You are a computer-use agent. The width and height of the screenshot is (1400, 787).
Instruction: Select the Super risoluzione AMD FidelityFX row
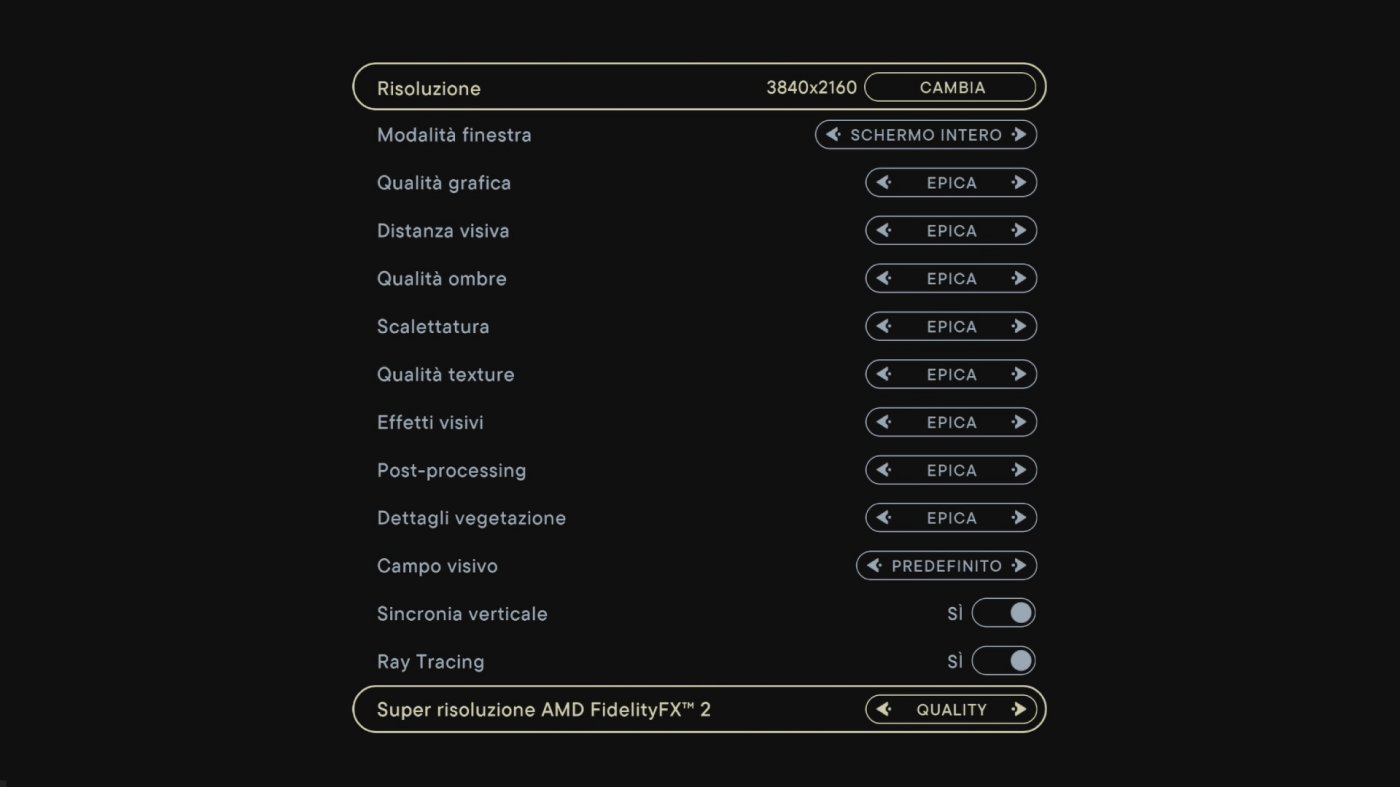(700, 709)
